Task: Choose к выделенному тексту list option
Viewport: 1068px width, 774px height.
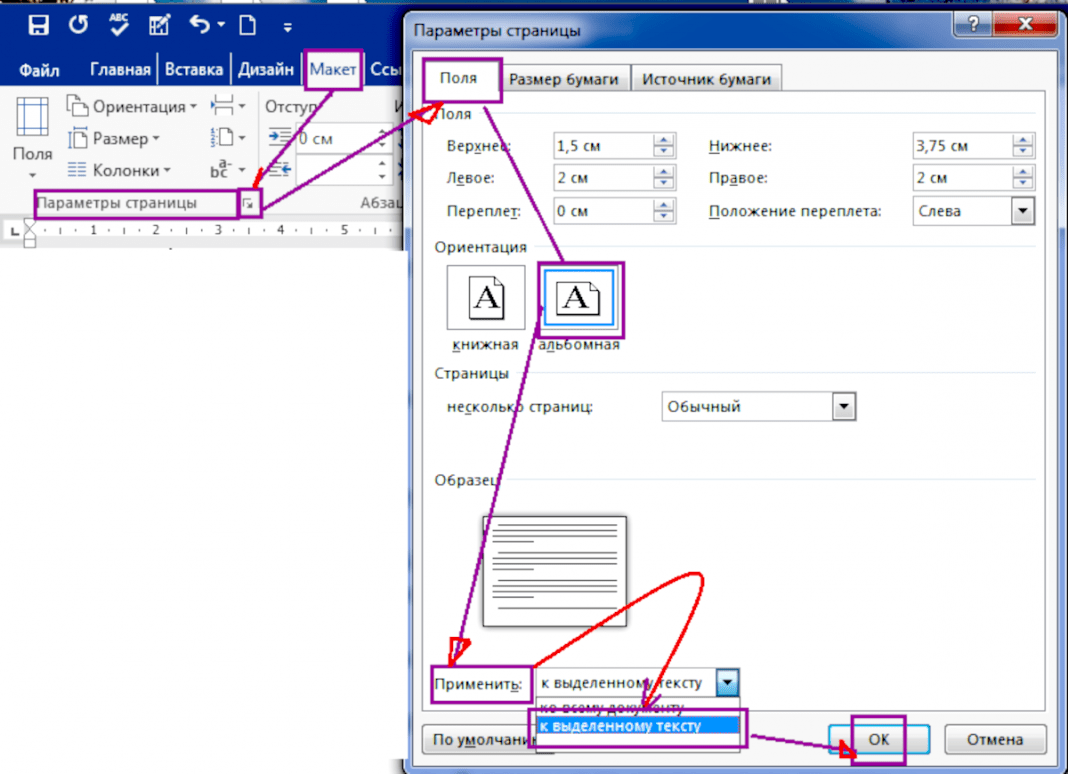Action: click(x=638, y=726)
